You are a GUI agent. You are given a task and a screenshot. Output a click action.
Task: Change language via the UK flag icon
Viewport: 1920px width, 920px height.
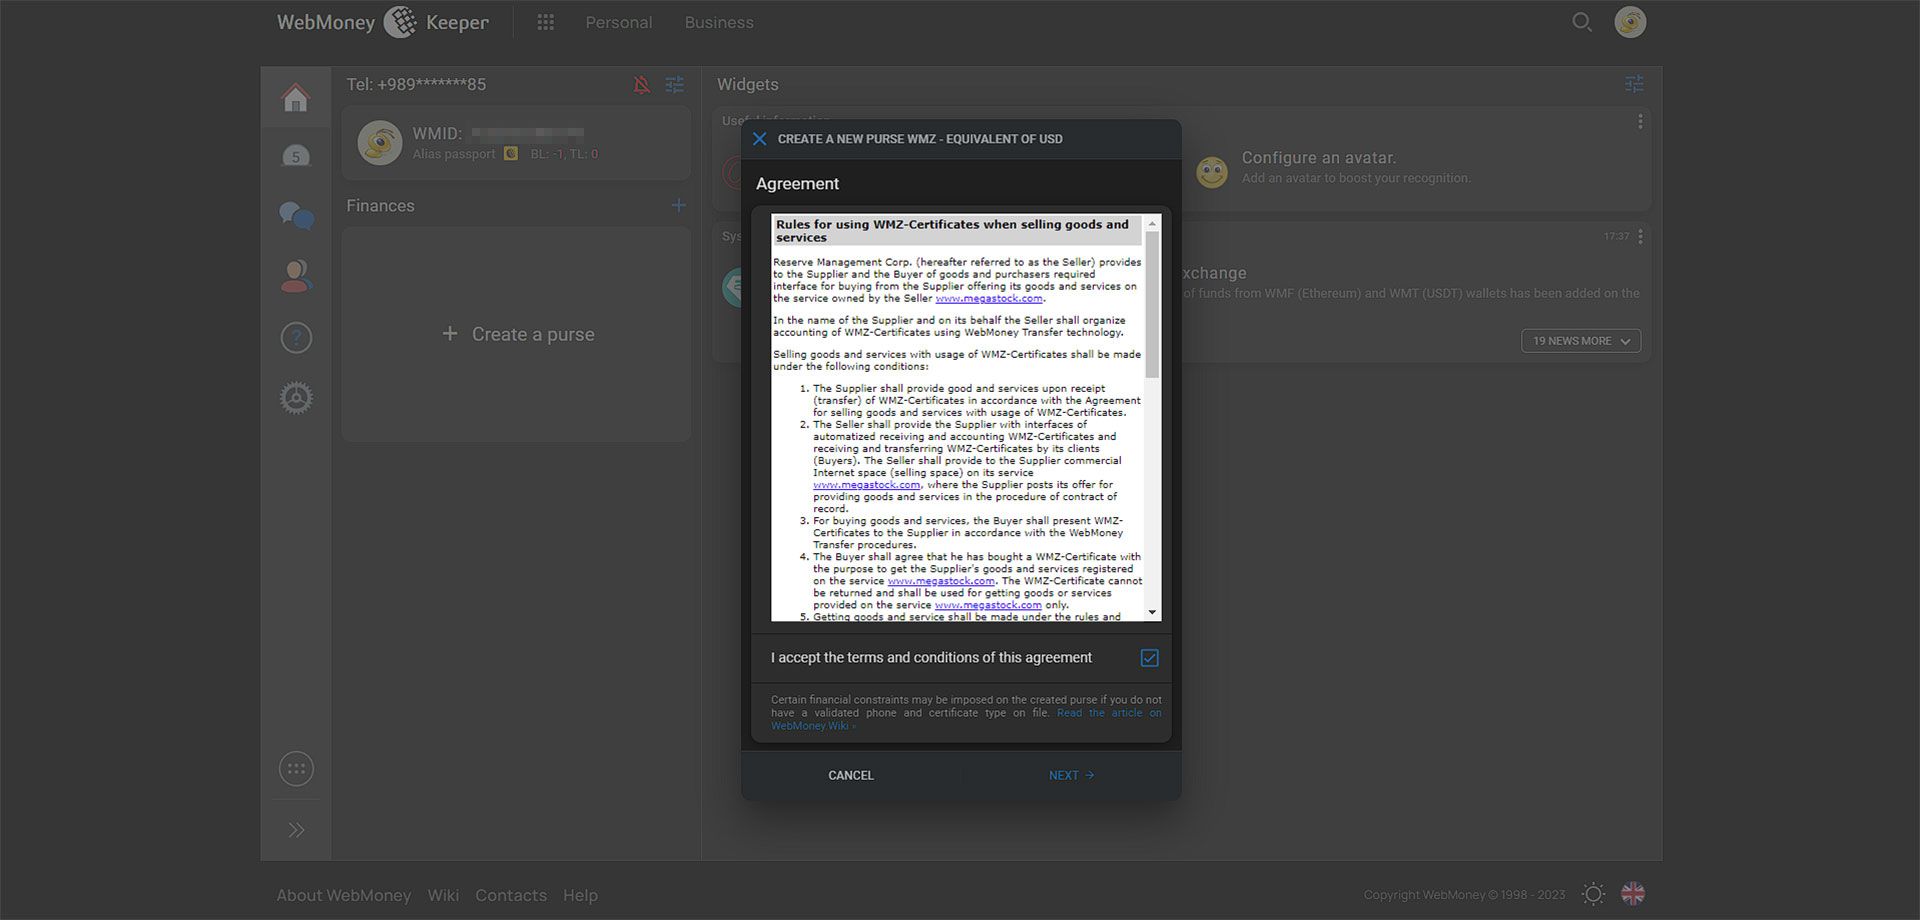click(x=1633, y=894)
